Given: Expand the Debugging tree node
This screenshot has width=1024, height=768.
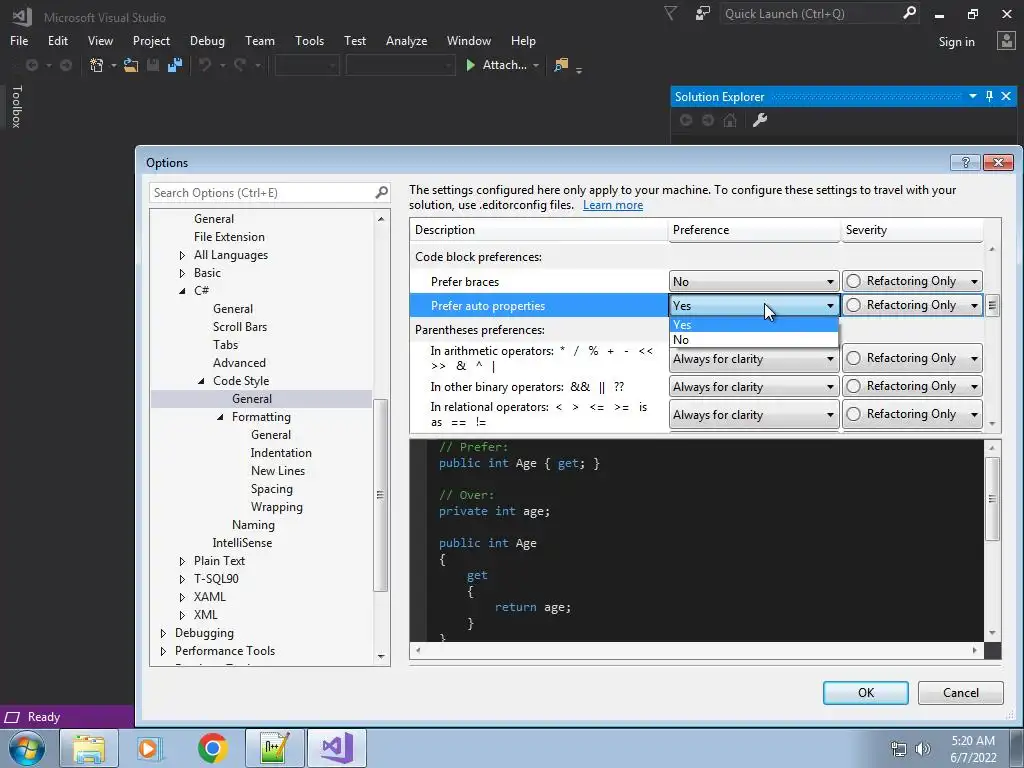Looking at the screenshot, I should click(x=163, y=633).
